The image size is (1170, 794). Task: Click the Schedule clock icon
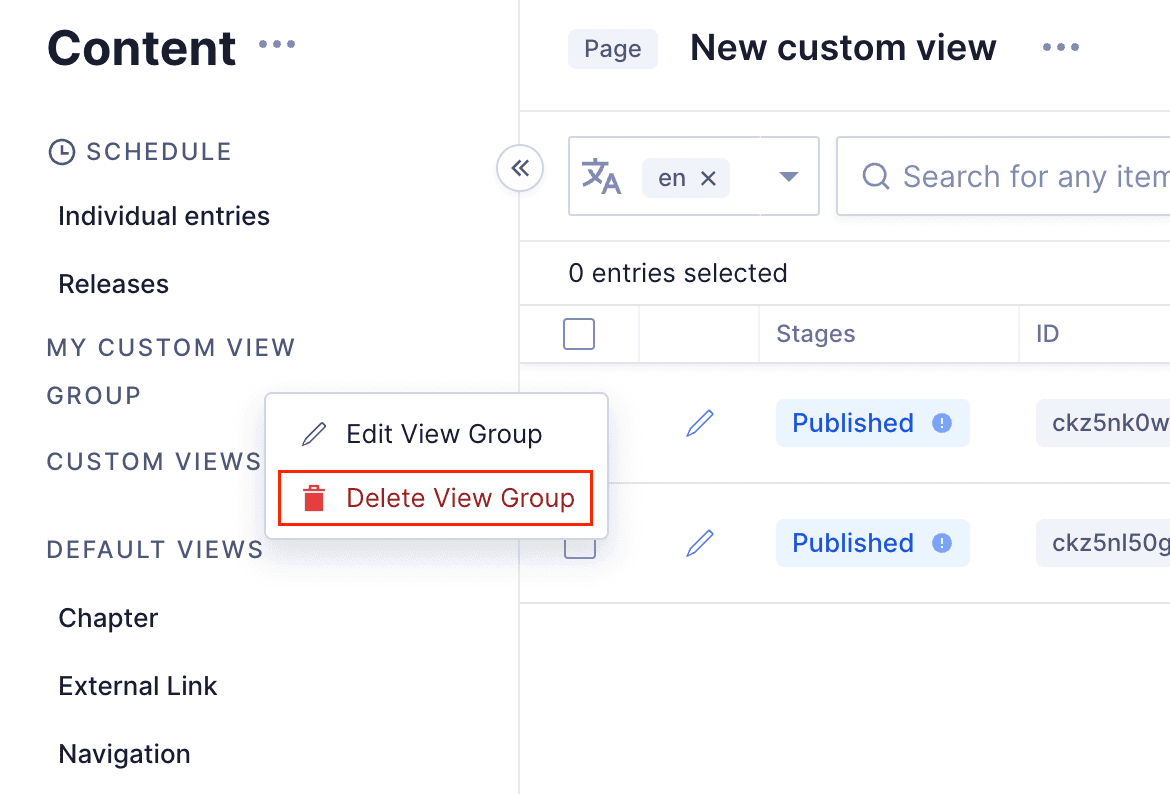[x=60, y=150]
